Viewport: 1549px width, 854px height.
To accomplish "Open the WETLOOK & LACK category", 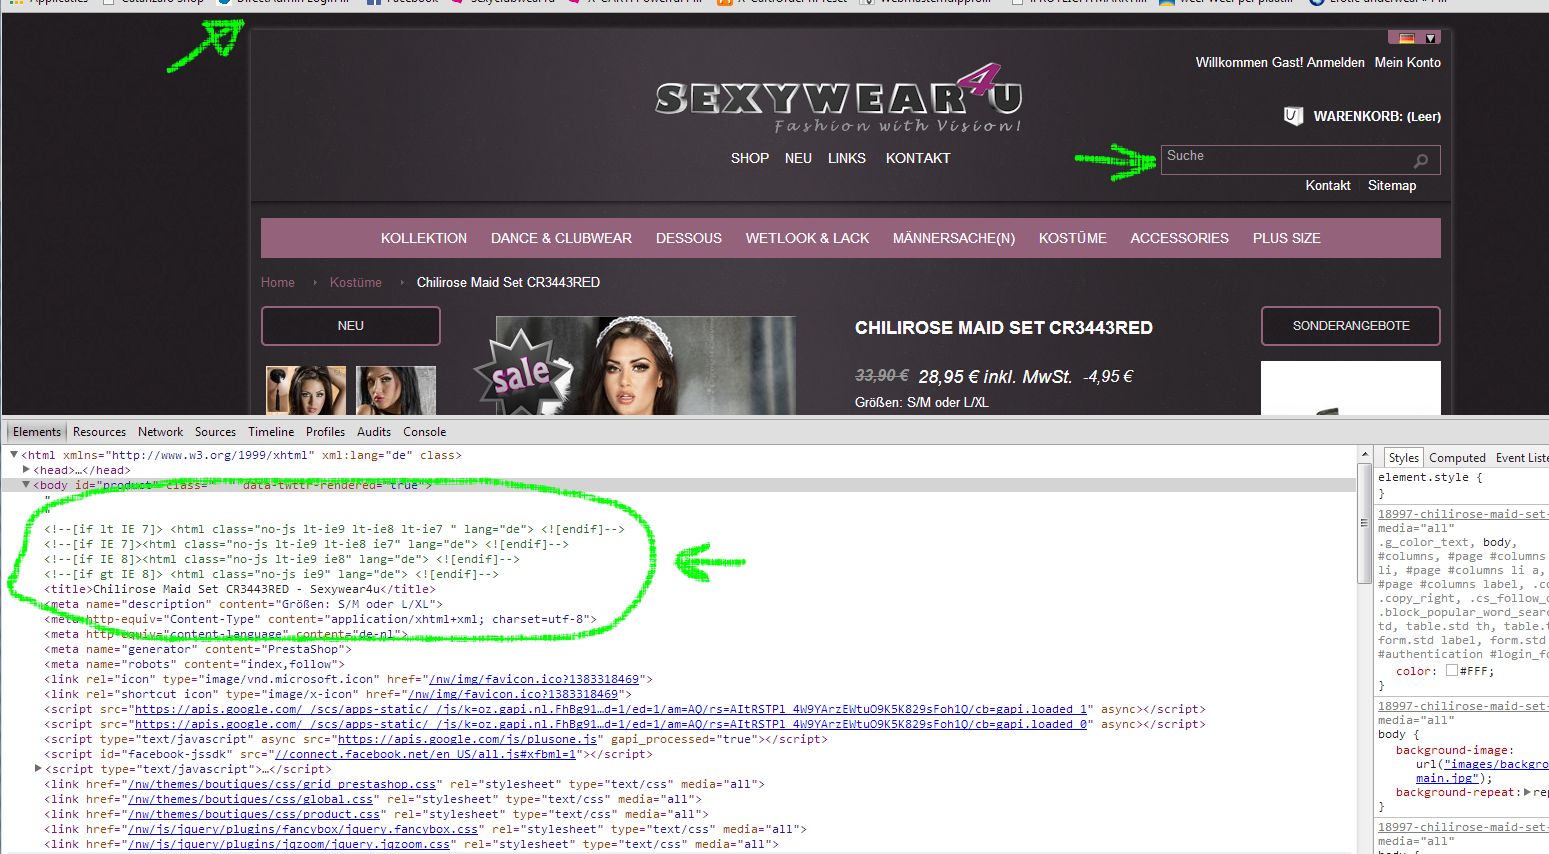I will coord(807,238).
